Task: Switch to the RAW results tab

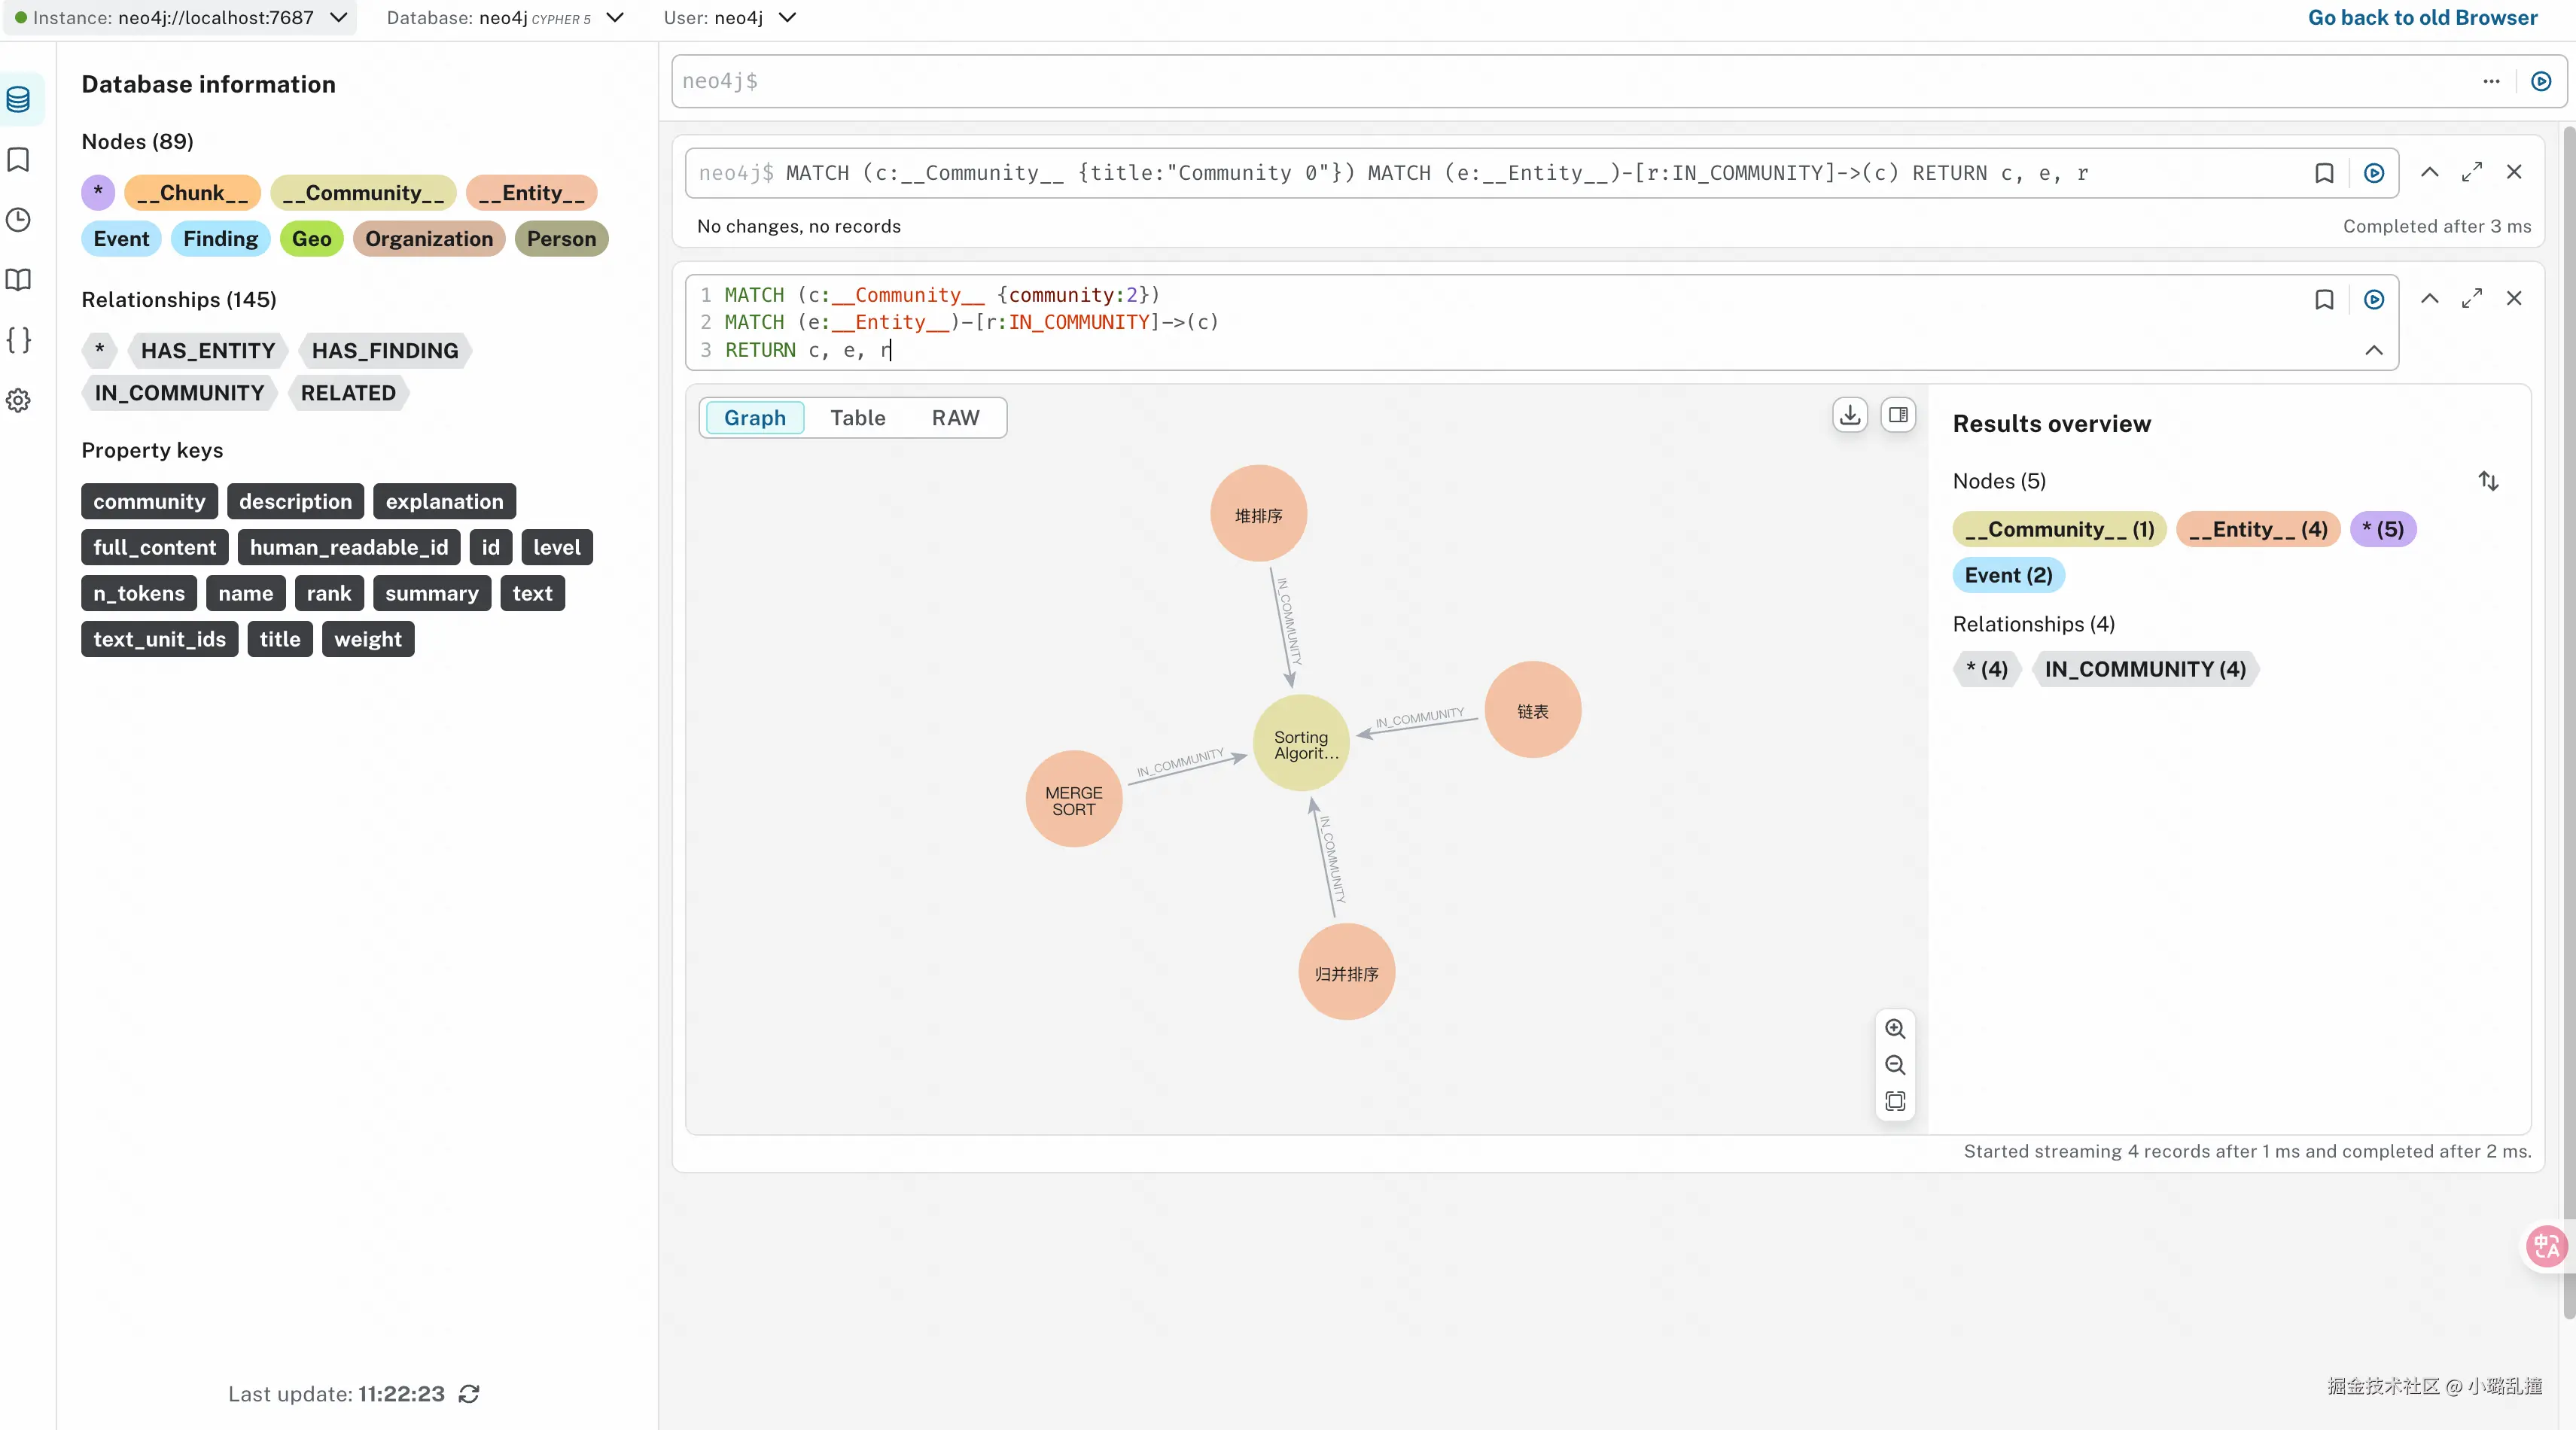Action: [x=955, y=418]
